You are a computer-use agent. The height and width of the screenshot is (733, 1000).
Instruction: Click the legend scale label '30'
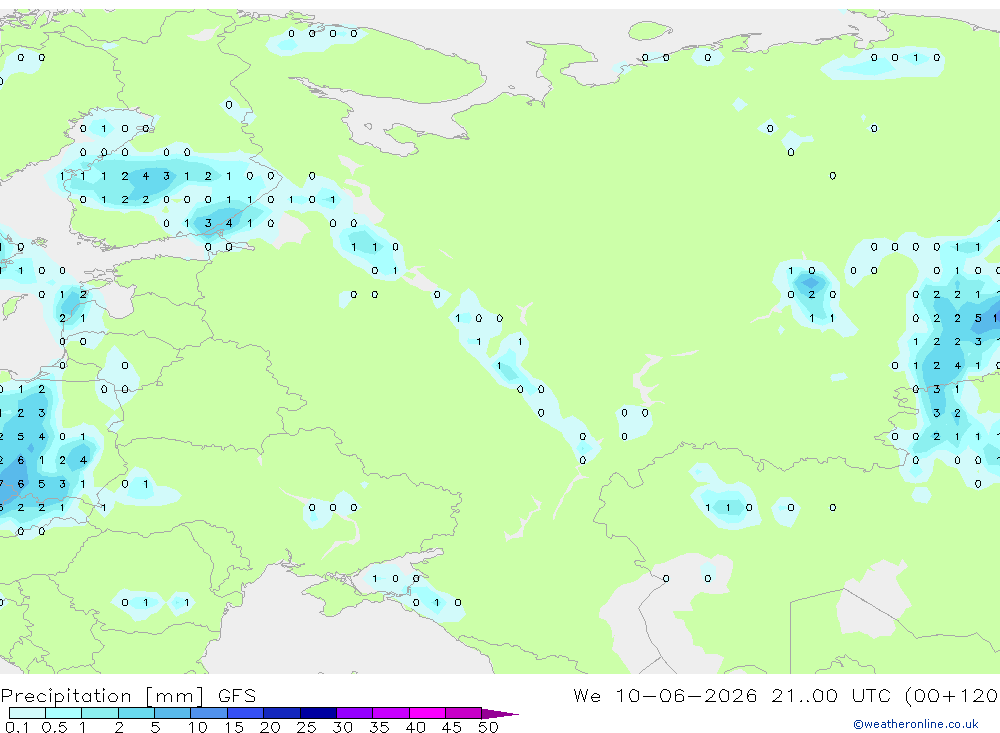pyautogui.click(x=342, y=727)
